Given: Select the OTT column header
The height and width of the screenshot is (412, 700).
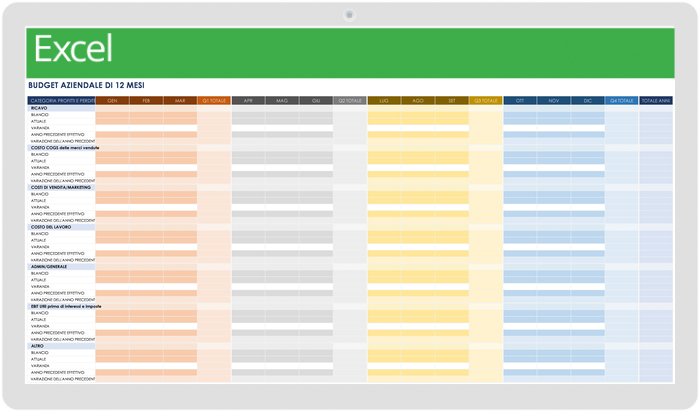Looking at the screenshot, I should tap(520, 101).
